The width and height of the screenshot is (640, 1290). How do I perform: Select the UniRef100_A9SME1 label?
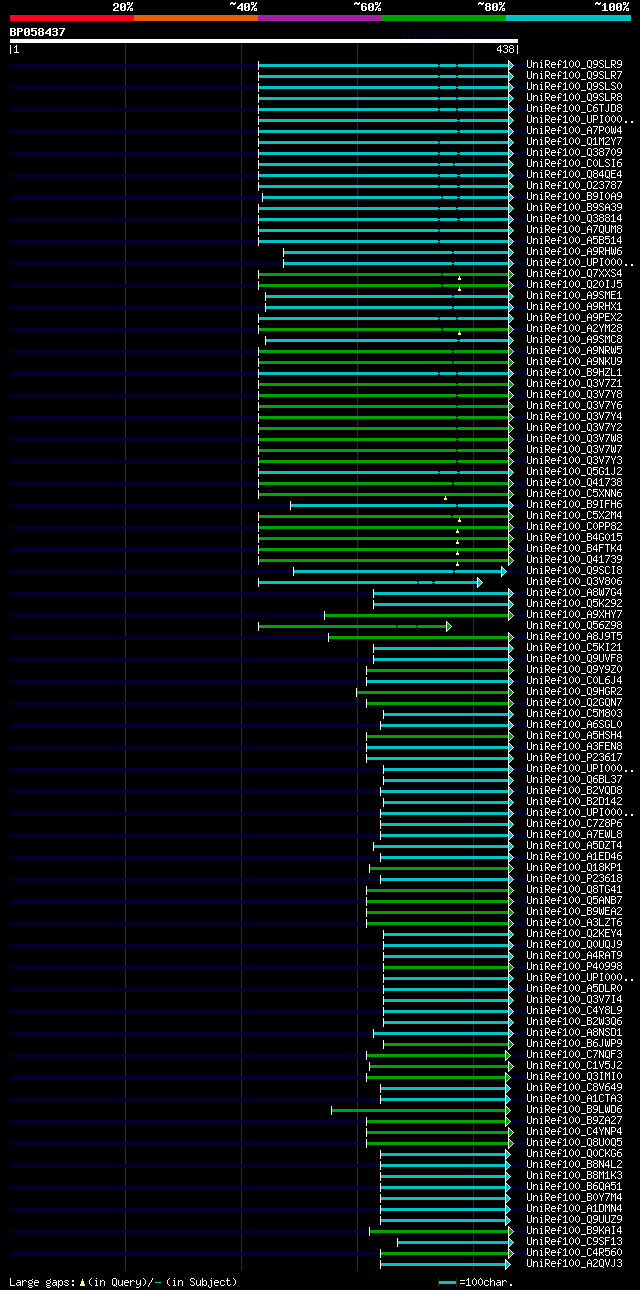(575, 296)
